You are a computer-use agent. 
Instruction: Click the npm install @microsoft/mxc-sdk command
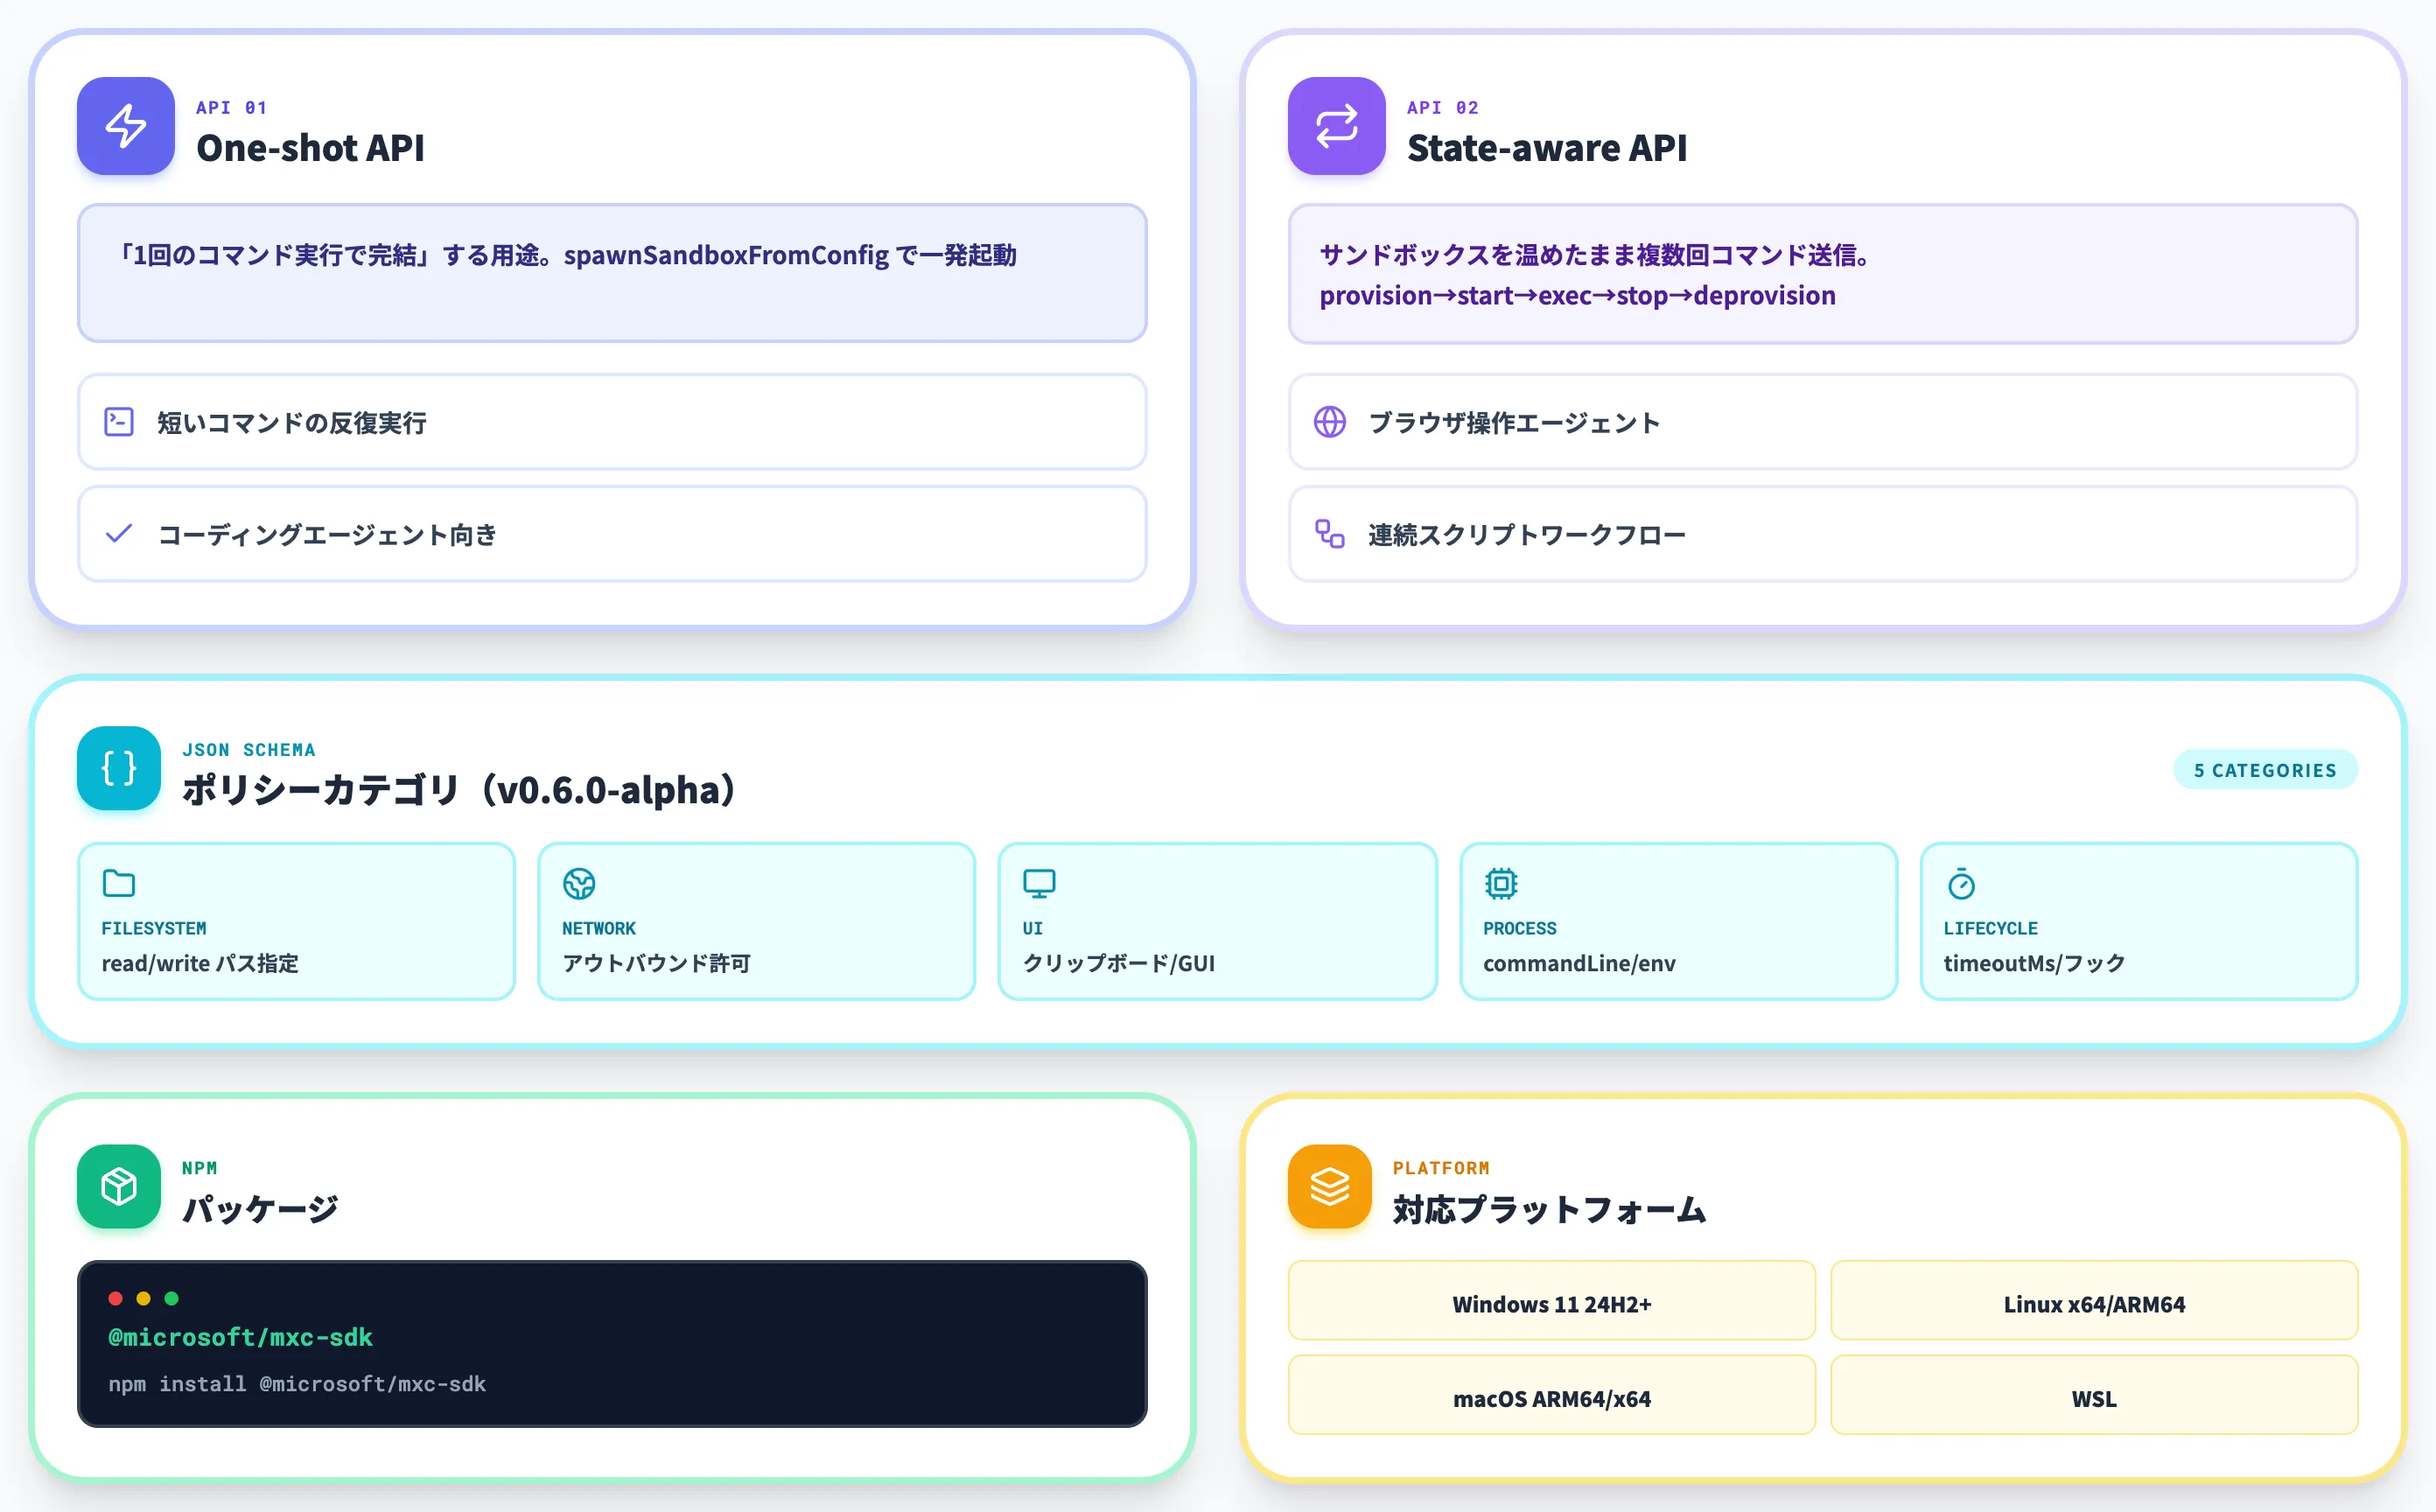coord(297,1384)
